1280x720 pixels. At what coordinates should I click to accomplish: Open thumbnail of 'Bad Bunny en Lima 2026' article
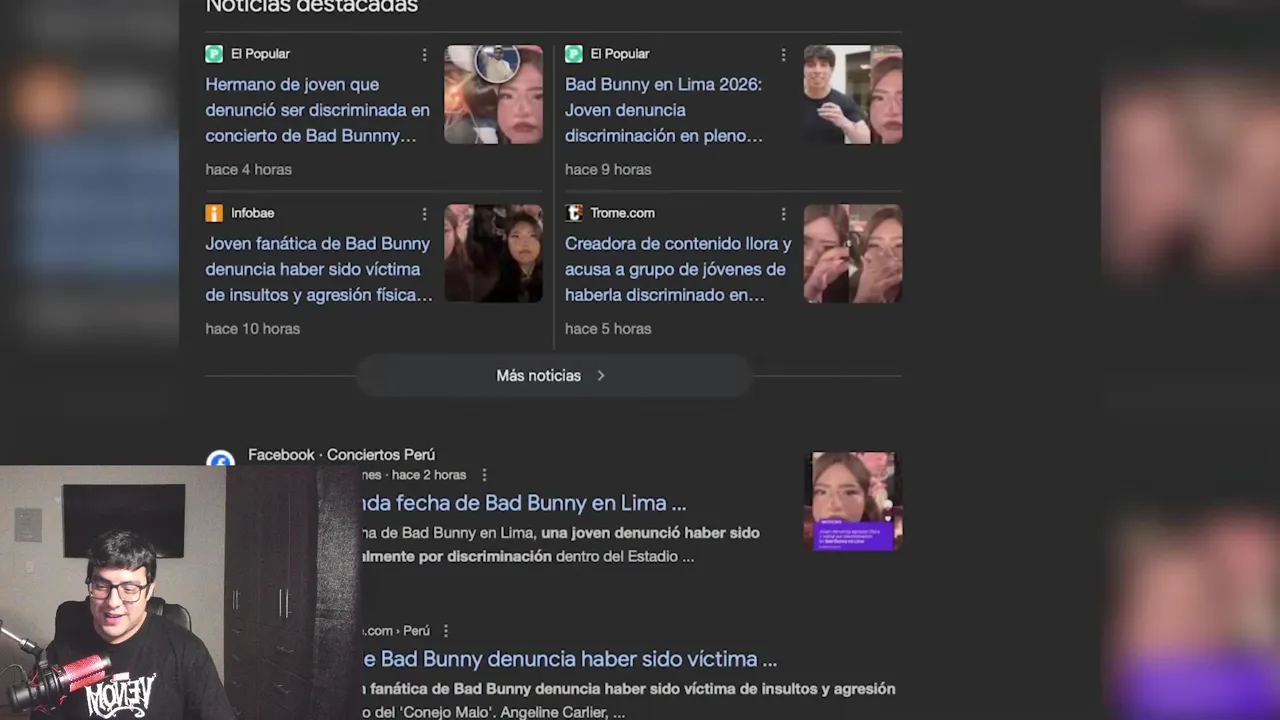point(853,95)
